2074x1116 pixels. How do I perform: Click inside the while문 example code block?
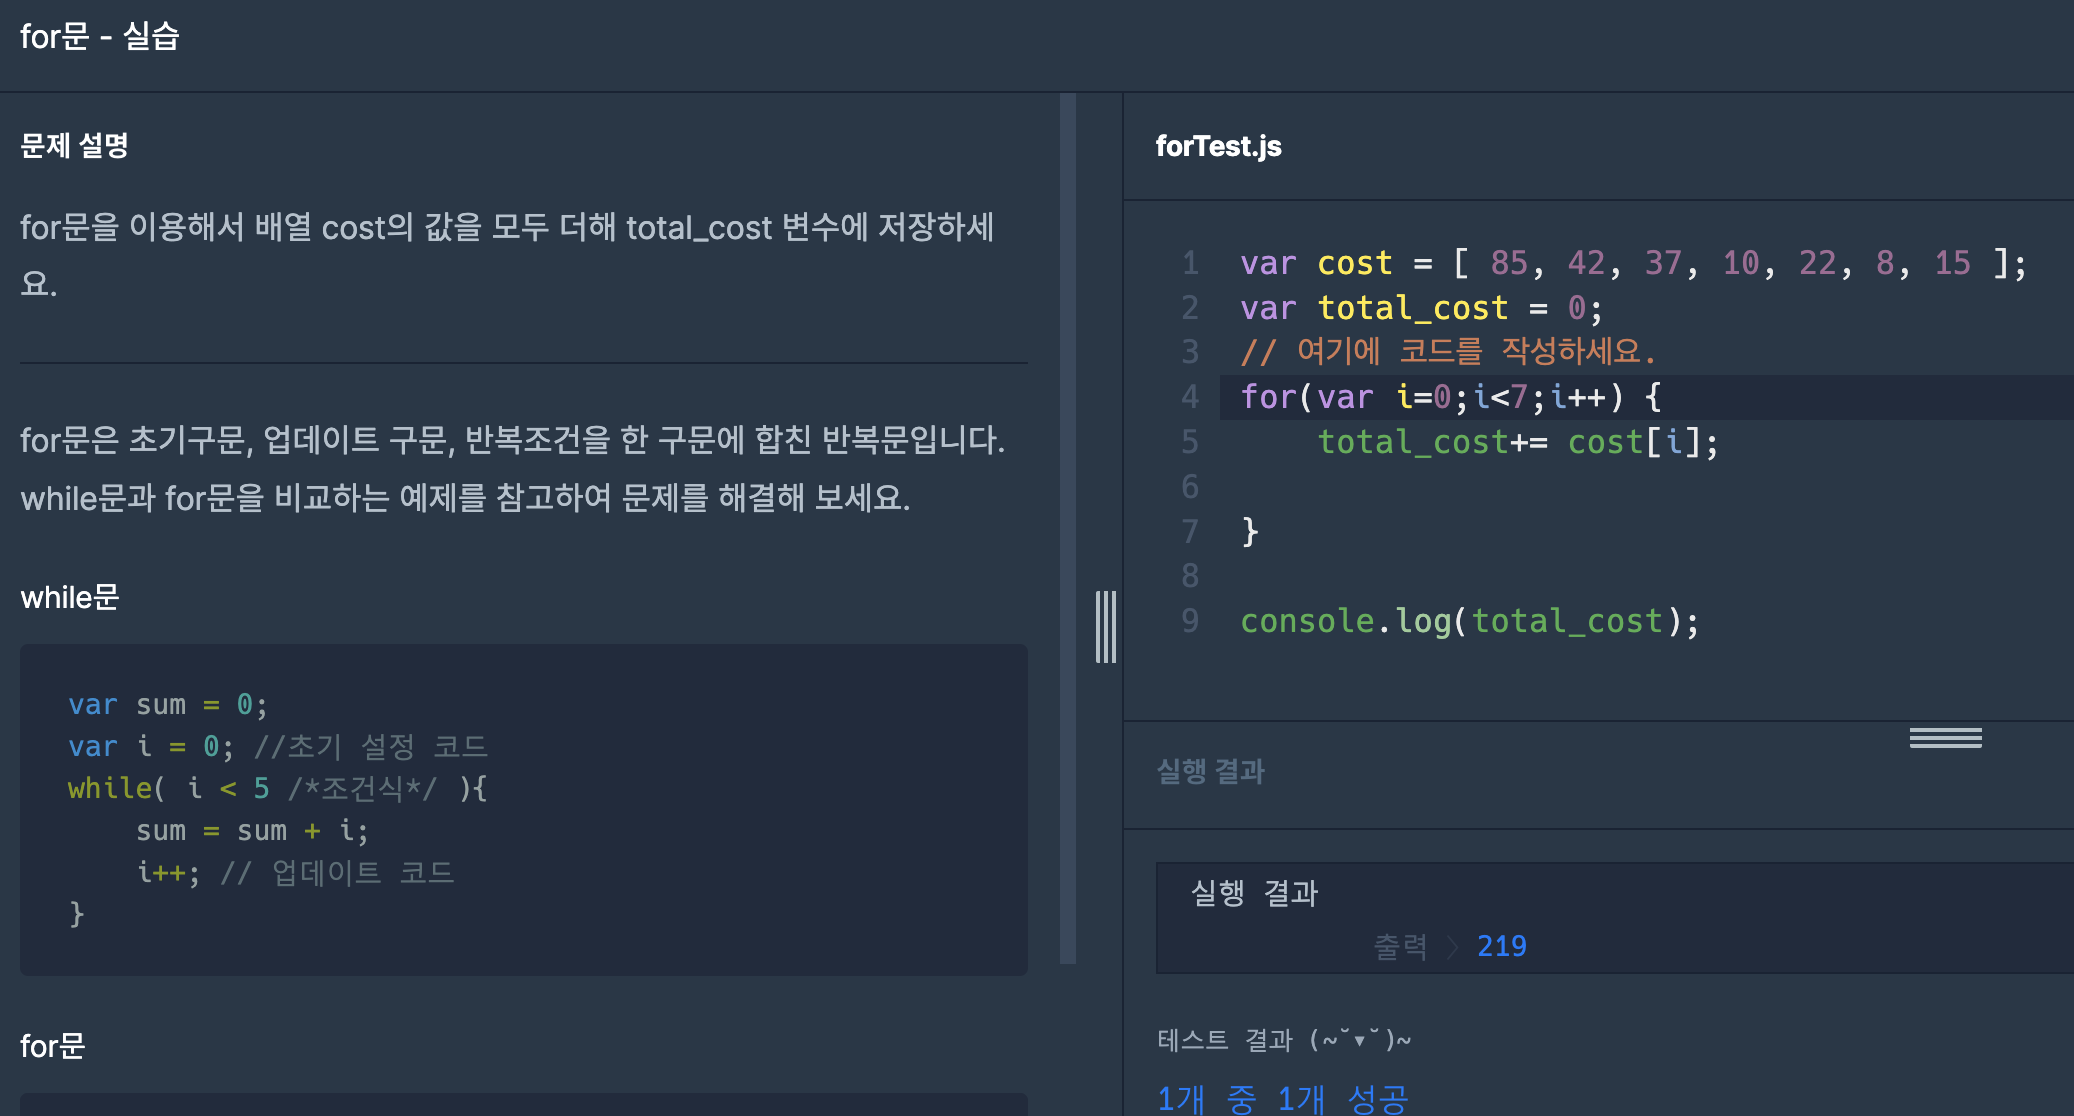523,808
